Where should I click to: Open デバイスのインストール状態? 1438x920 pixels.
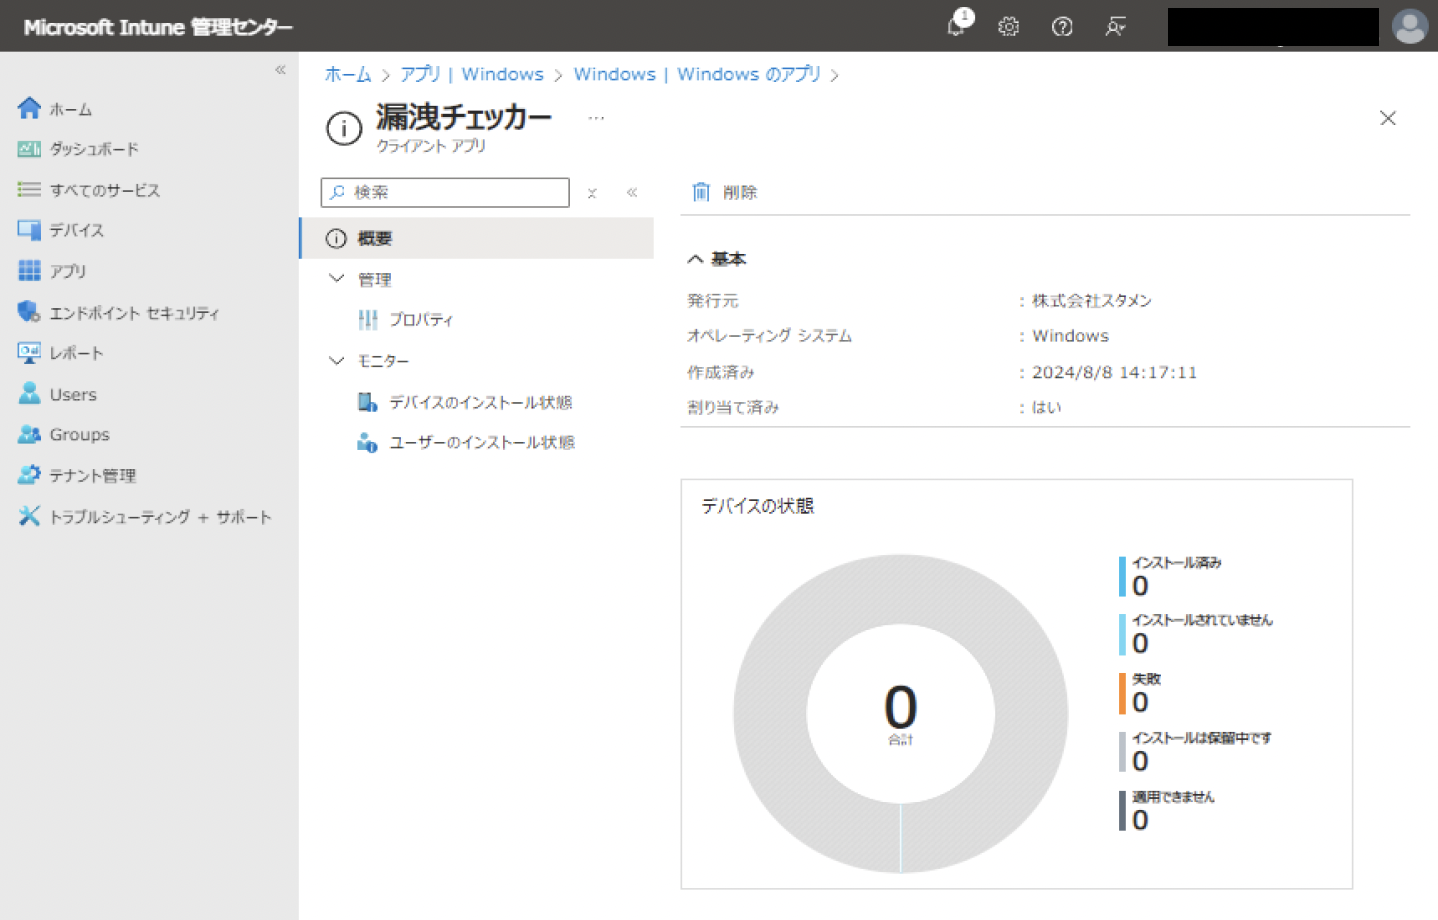point(481,402)
